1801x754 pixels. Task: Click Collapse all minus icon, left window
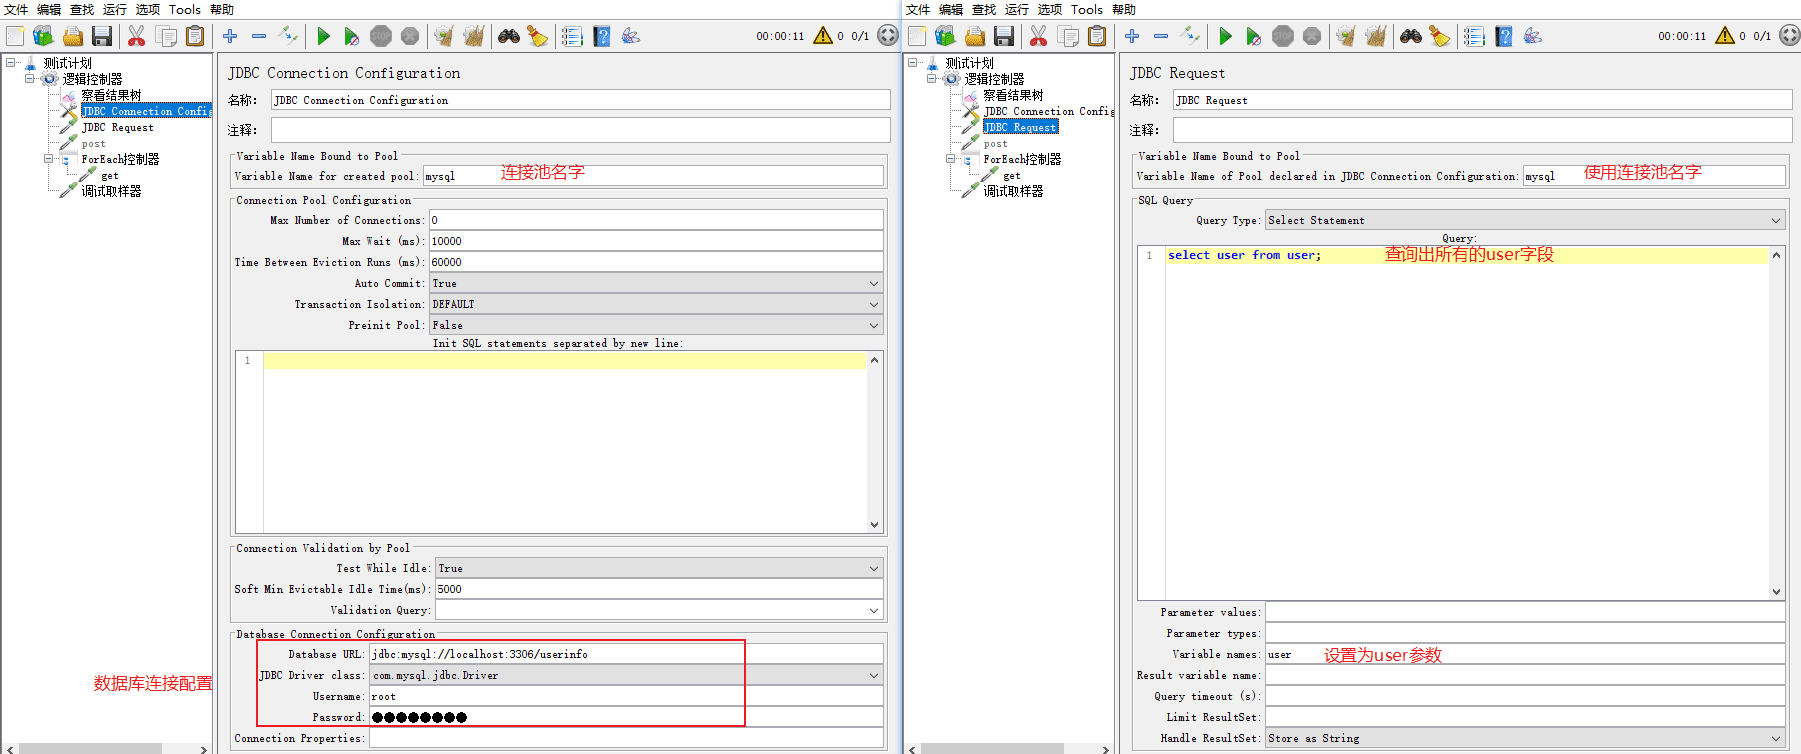(259, 36)
